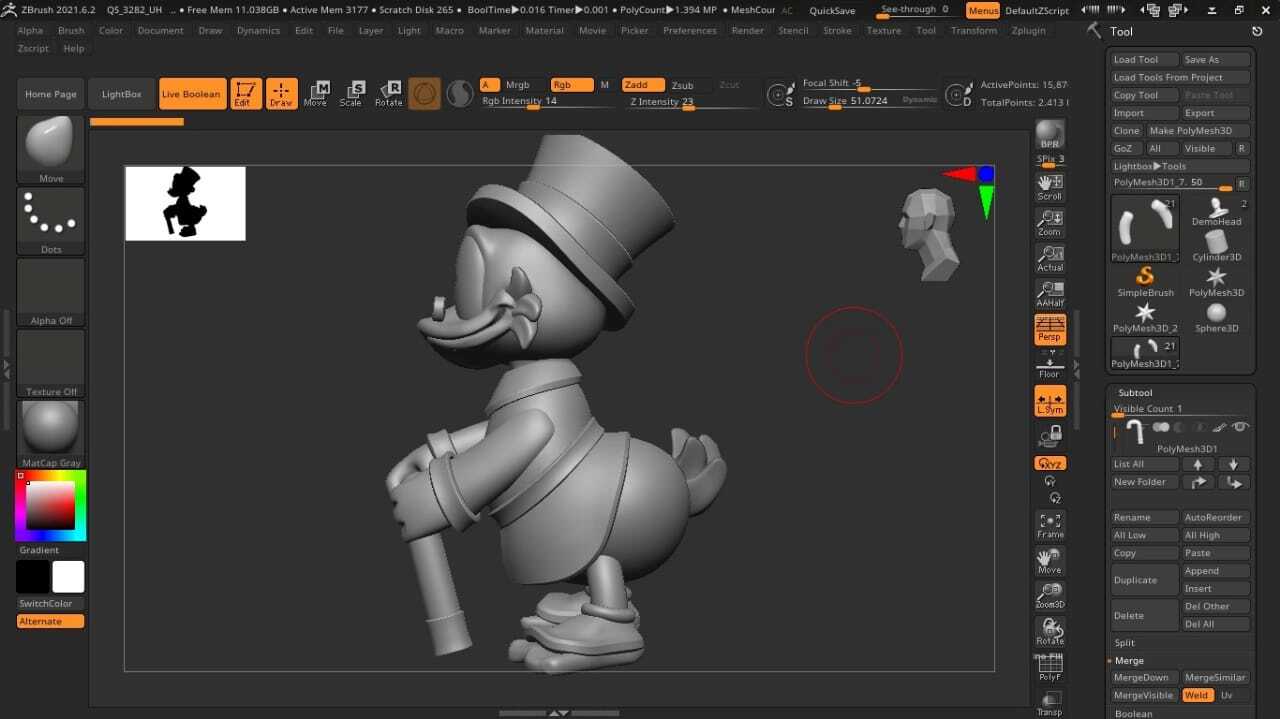Select the SimpleBrush tool

pos(1145,282)
